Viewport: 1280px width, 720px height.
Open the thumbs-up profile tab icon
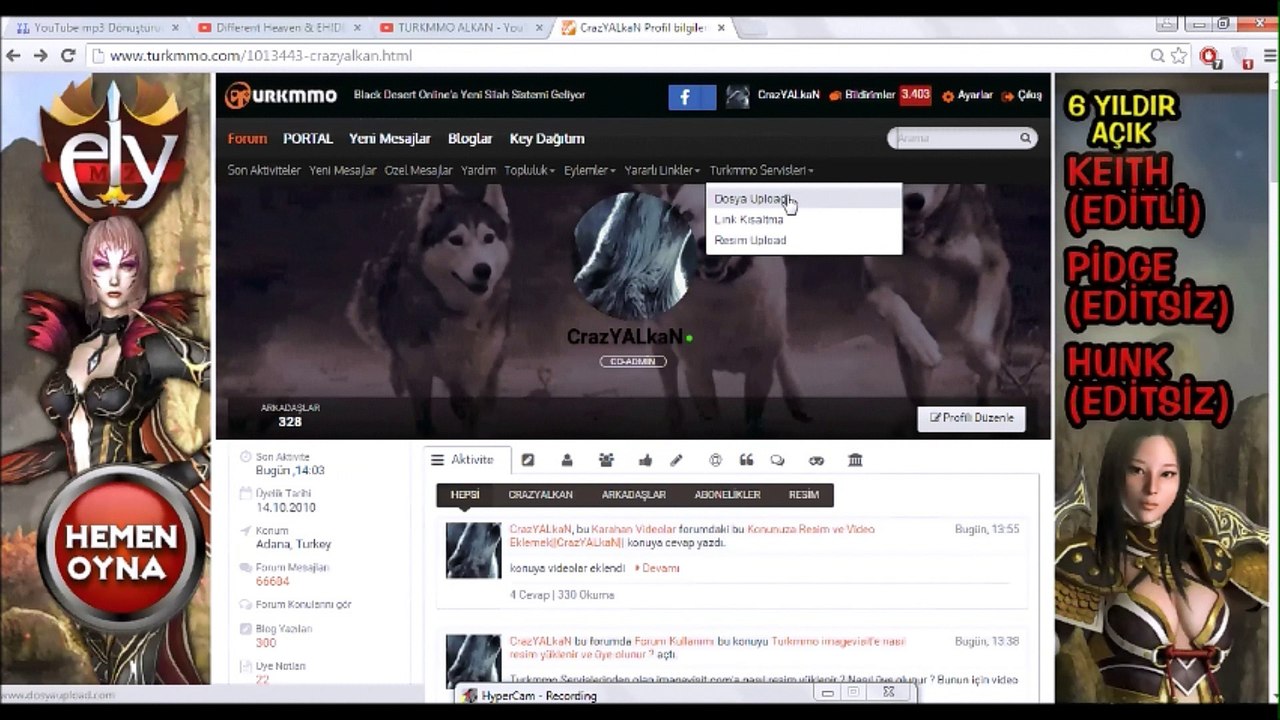click(645, 460)
